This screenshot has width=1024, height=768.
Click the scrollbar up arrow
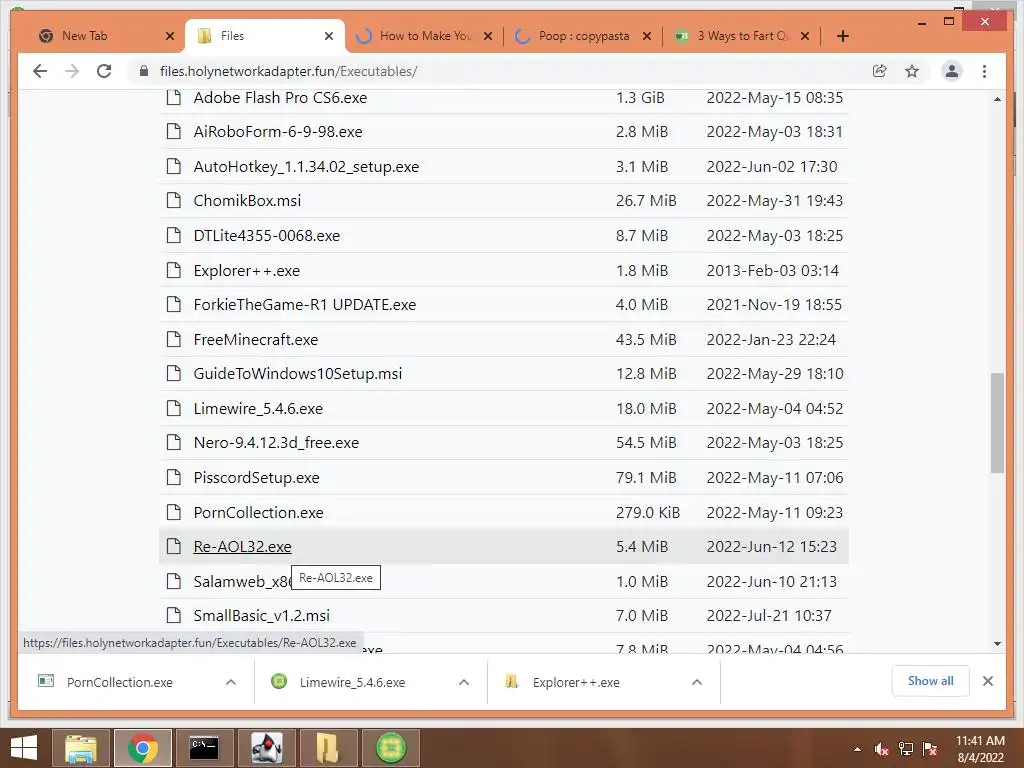coord(997,99)
